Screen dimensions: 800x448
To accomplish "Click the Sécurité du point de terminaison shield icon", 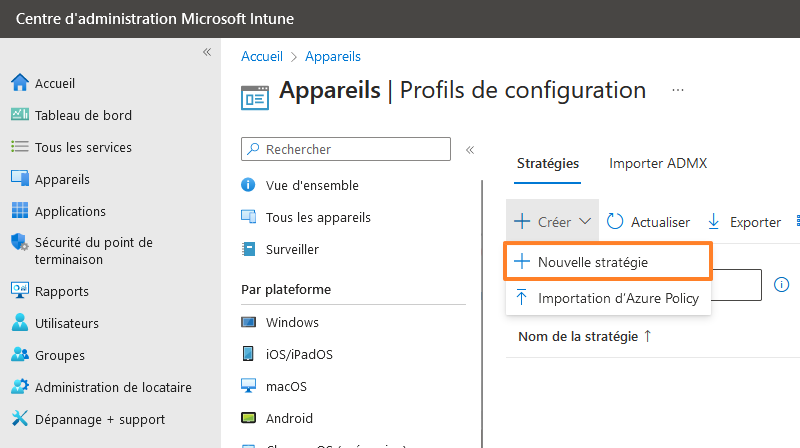I will [x=20, y=242].
